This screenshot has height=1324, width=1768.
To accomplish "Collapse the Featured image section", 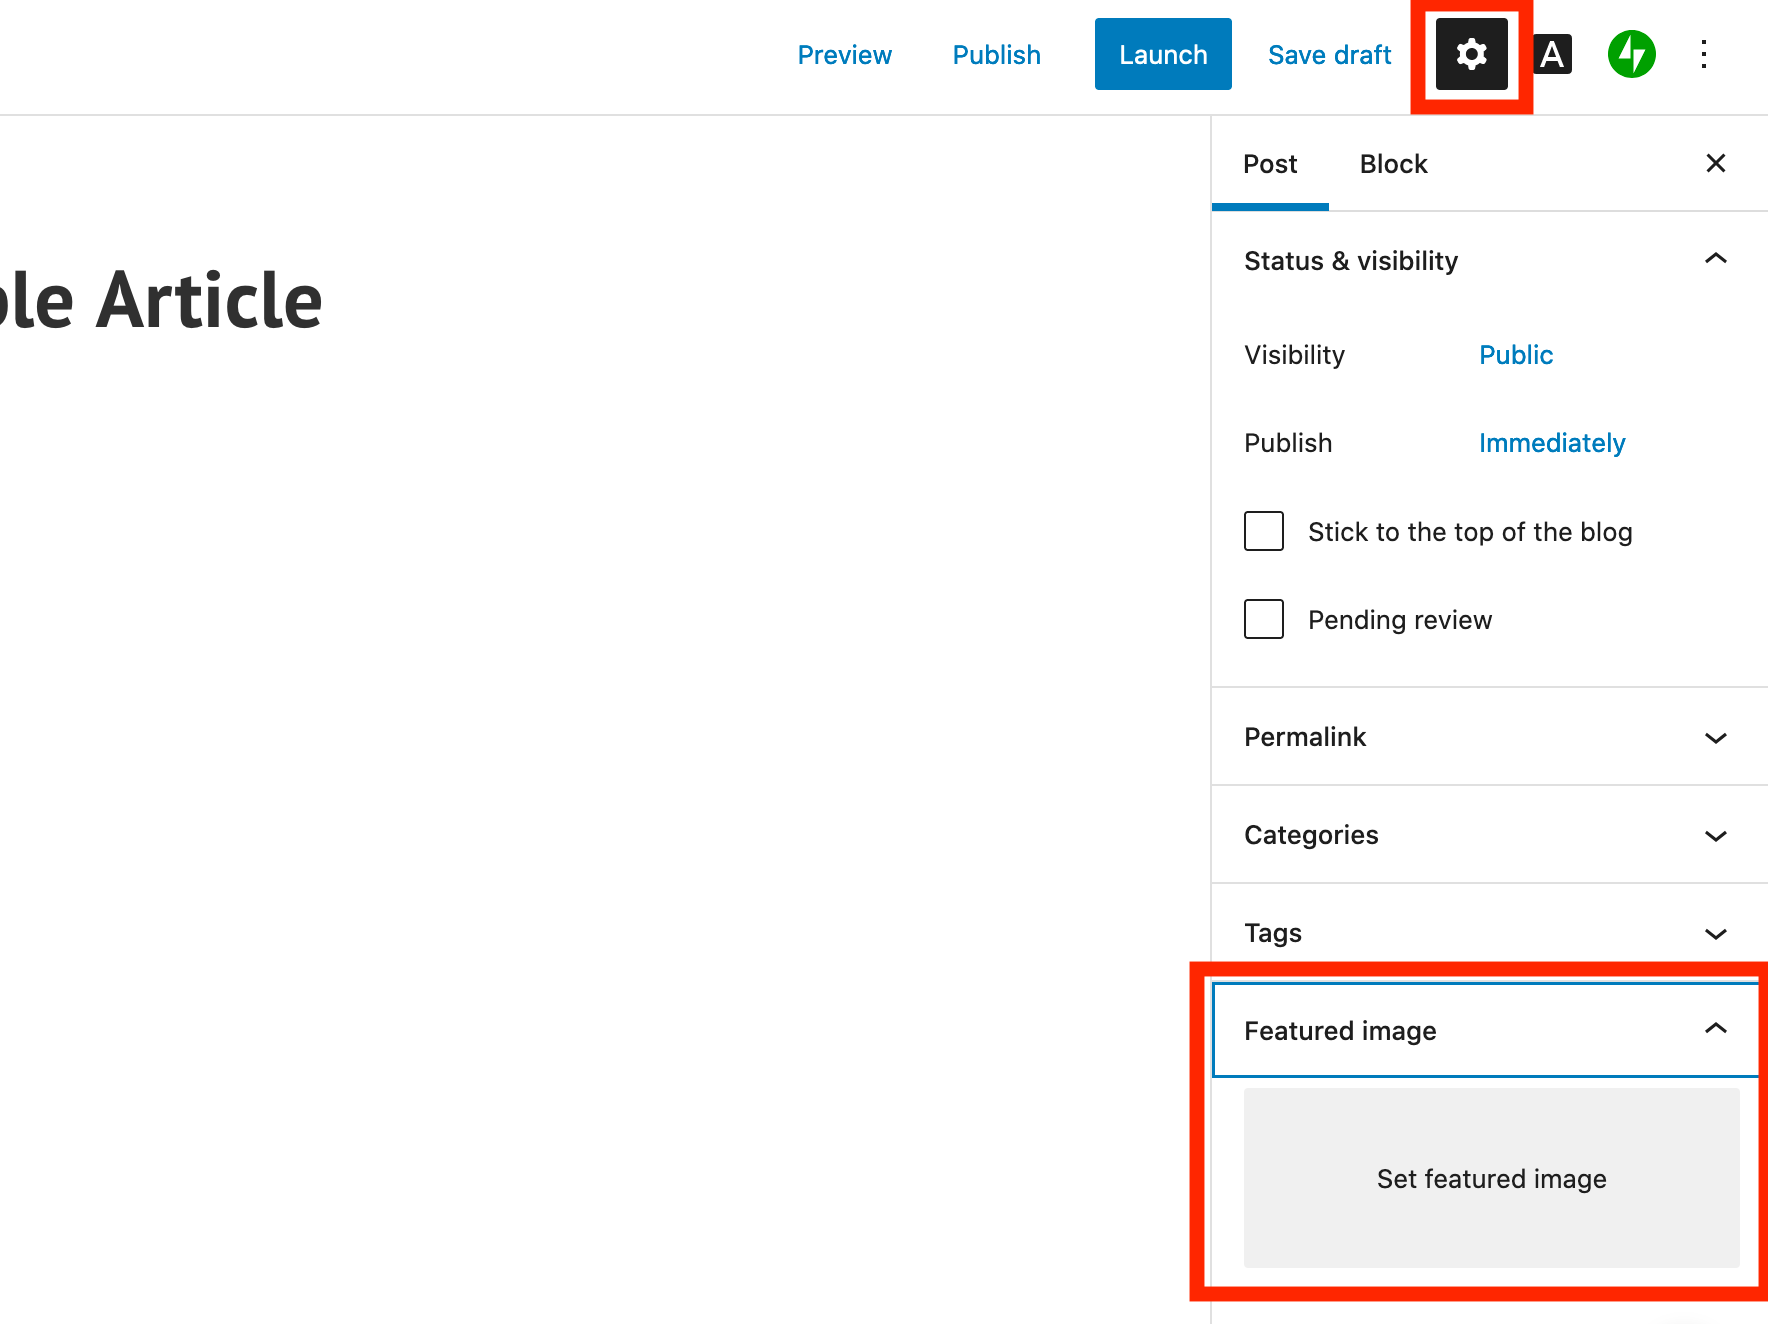I will [1715, 1030].
